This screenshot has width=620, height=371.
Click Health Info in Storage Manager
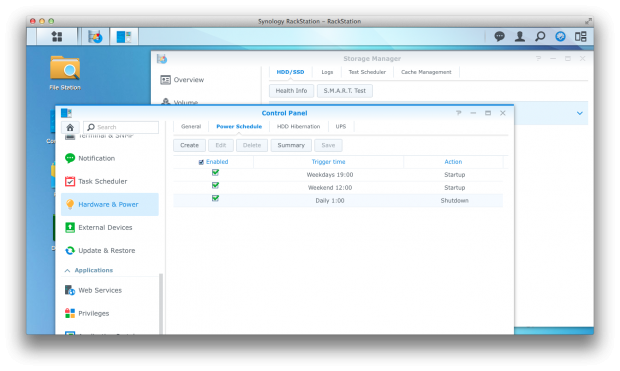pos(291,91)
